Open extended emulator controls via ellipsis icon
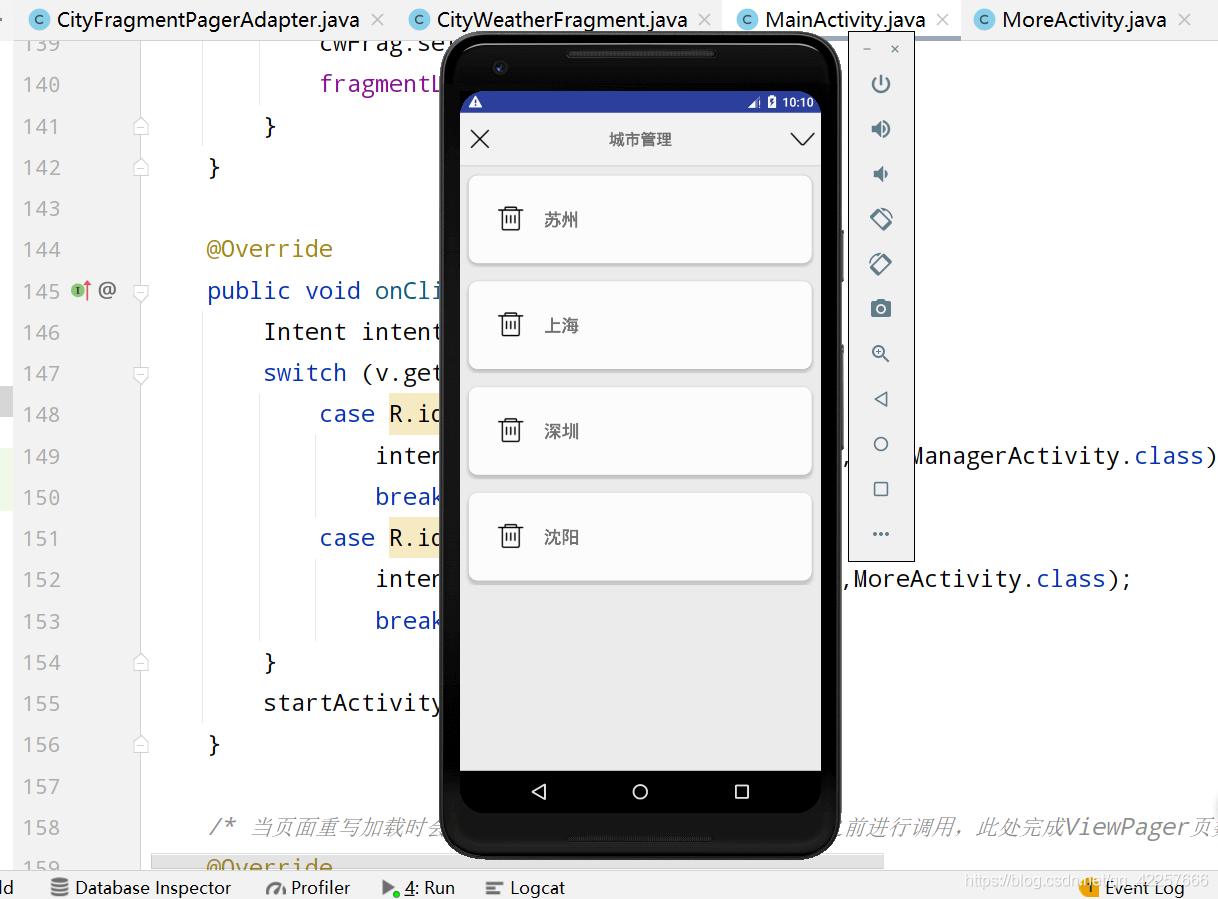Viewport: 1218px width, 899px height. coord(881,533)
